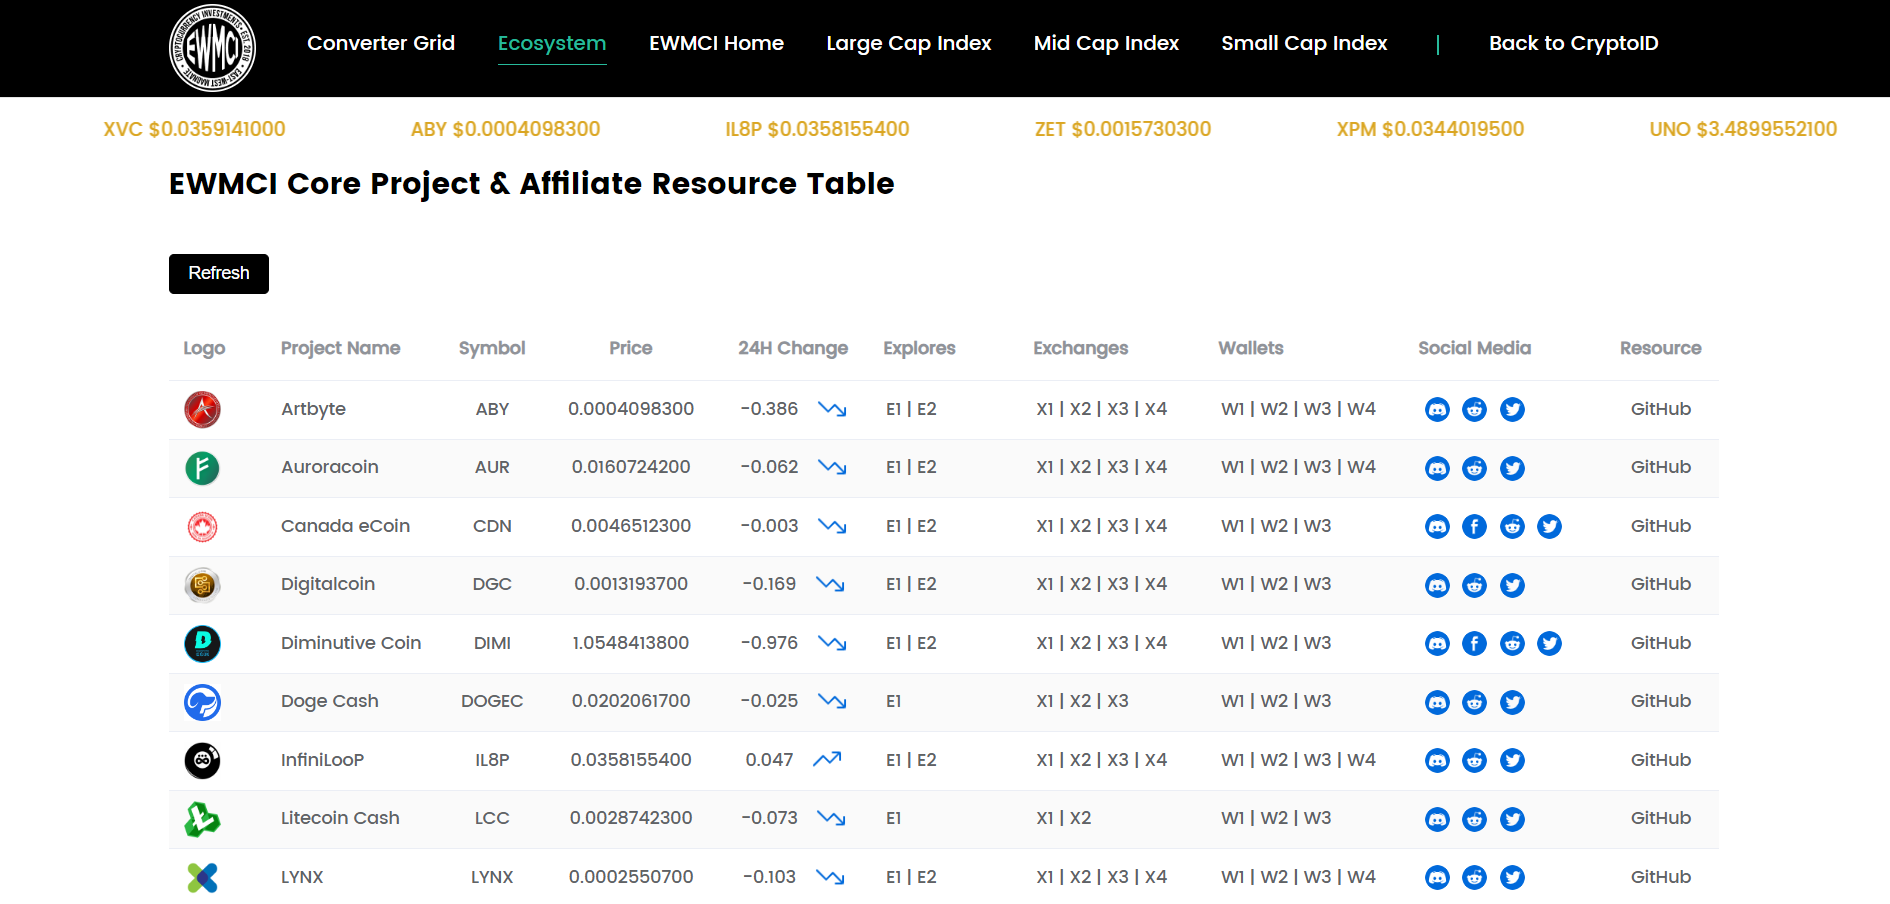Click InfiniLooP upward trend arrow
The width and height of the screenshot is (1890, 904).
tap(827, 760)
